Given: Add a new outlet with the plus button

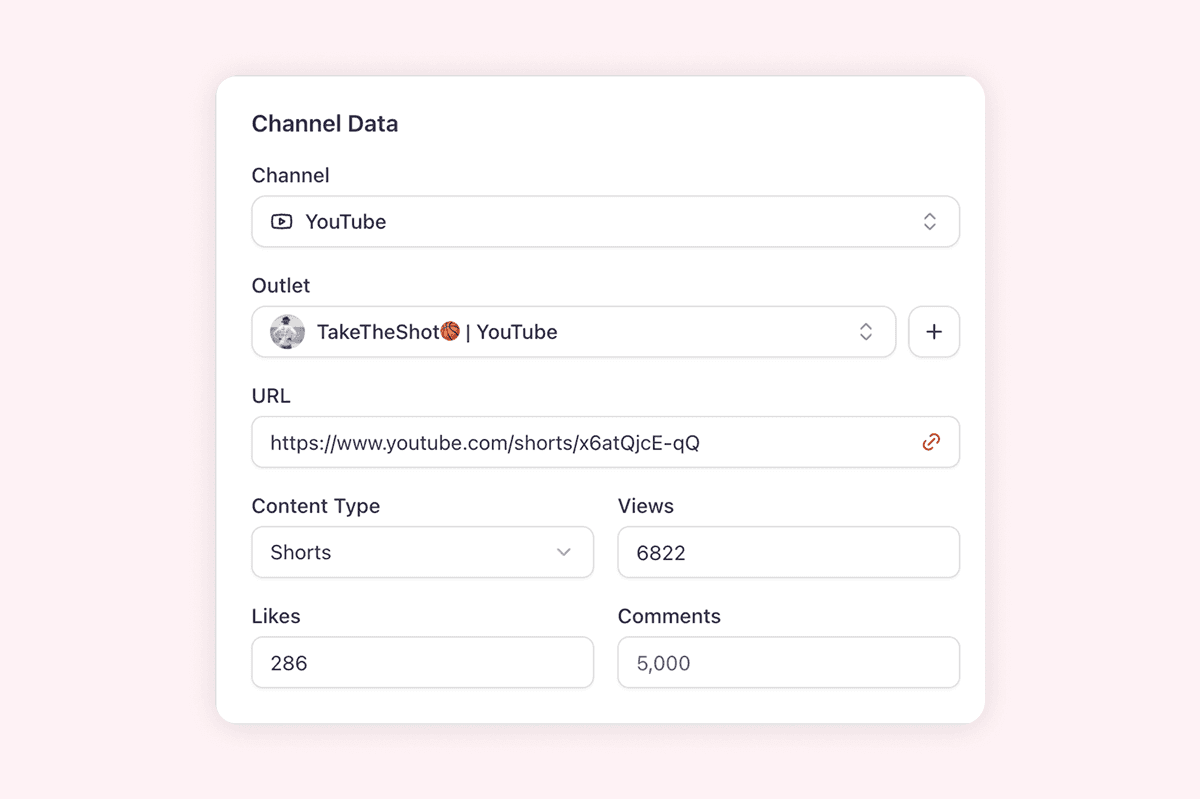Looking at the screenshot, I should coord(933,331).
